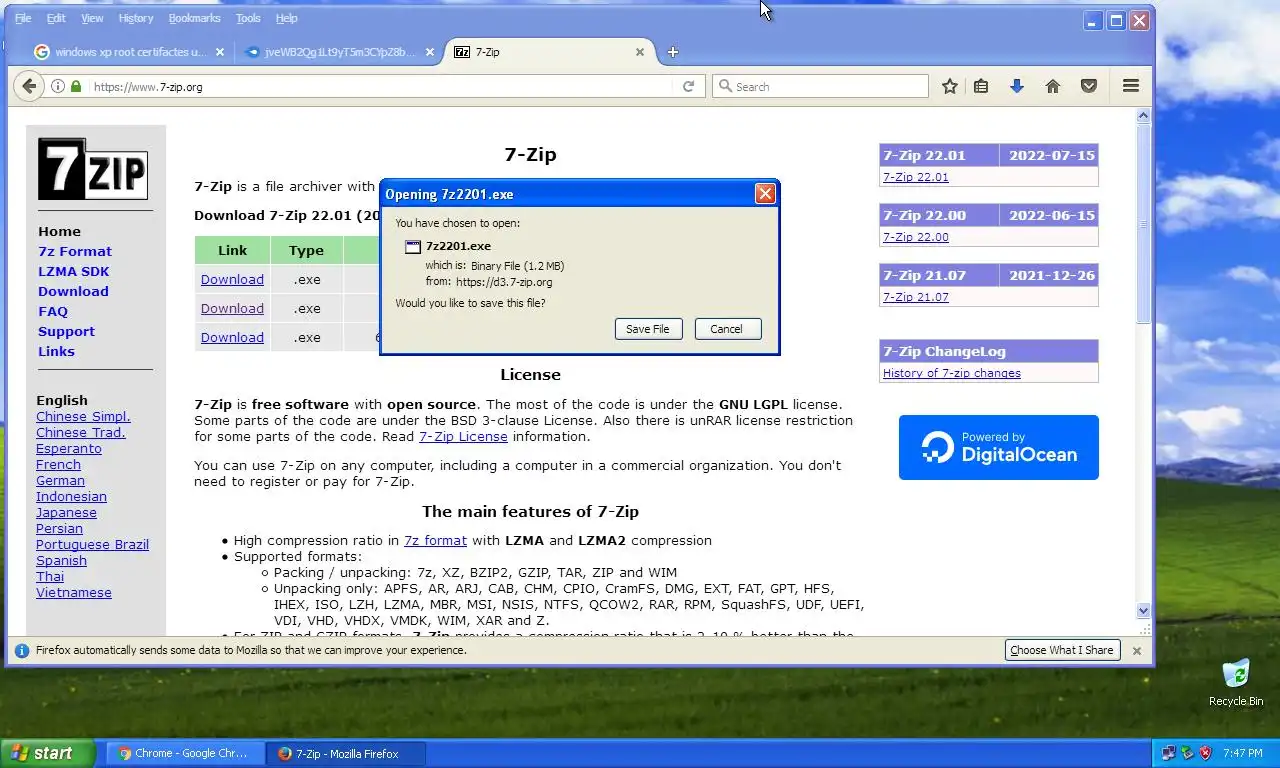Click Save File in the download dialog
Viewport: 1280px width, 768px height.
point(648,329)
